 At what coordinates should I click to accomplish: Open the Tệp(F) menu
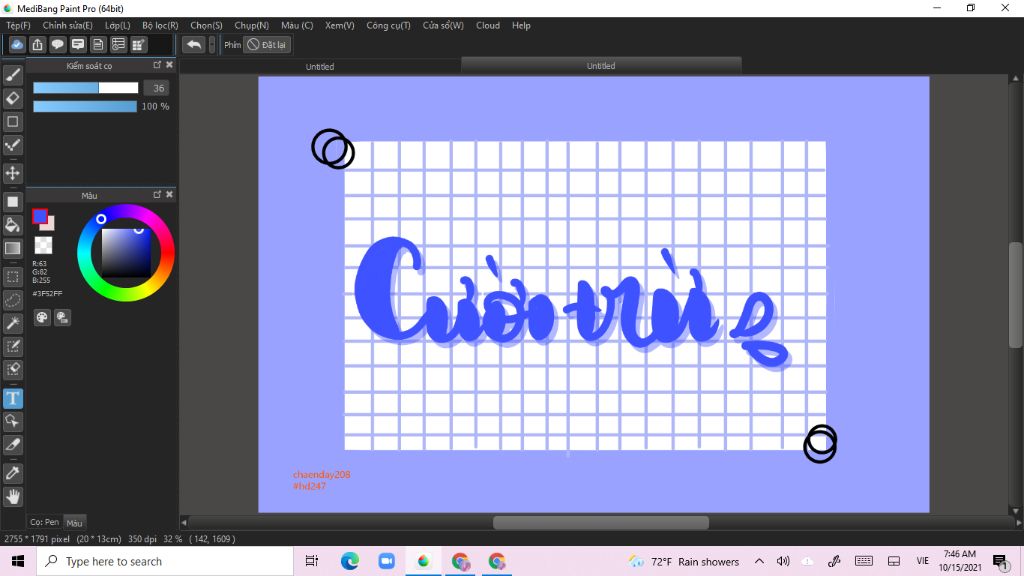[x=18, y=25]
